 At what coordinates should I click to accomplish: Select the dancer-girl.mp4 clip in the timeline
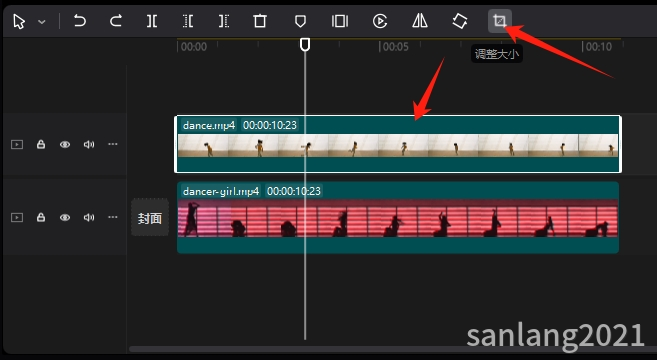(398, 218)
